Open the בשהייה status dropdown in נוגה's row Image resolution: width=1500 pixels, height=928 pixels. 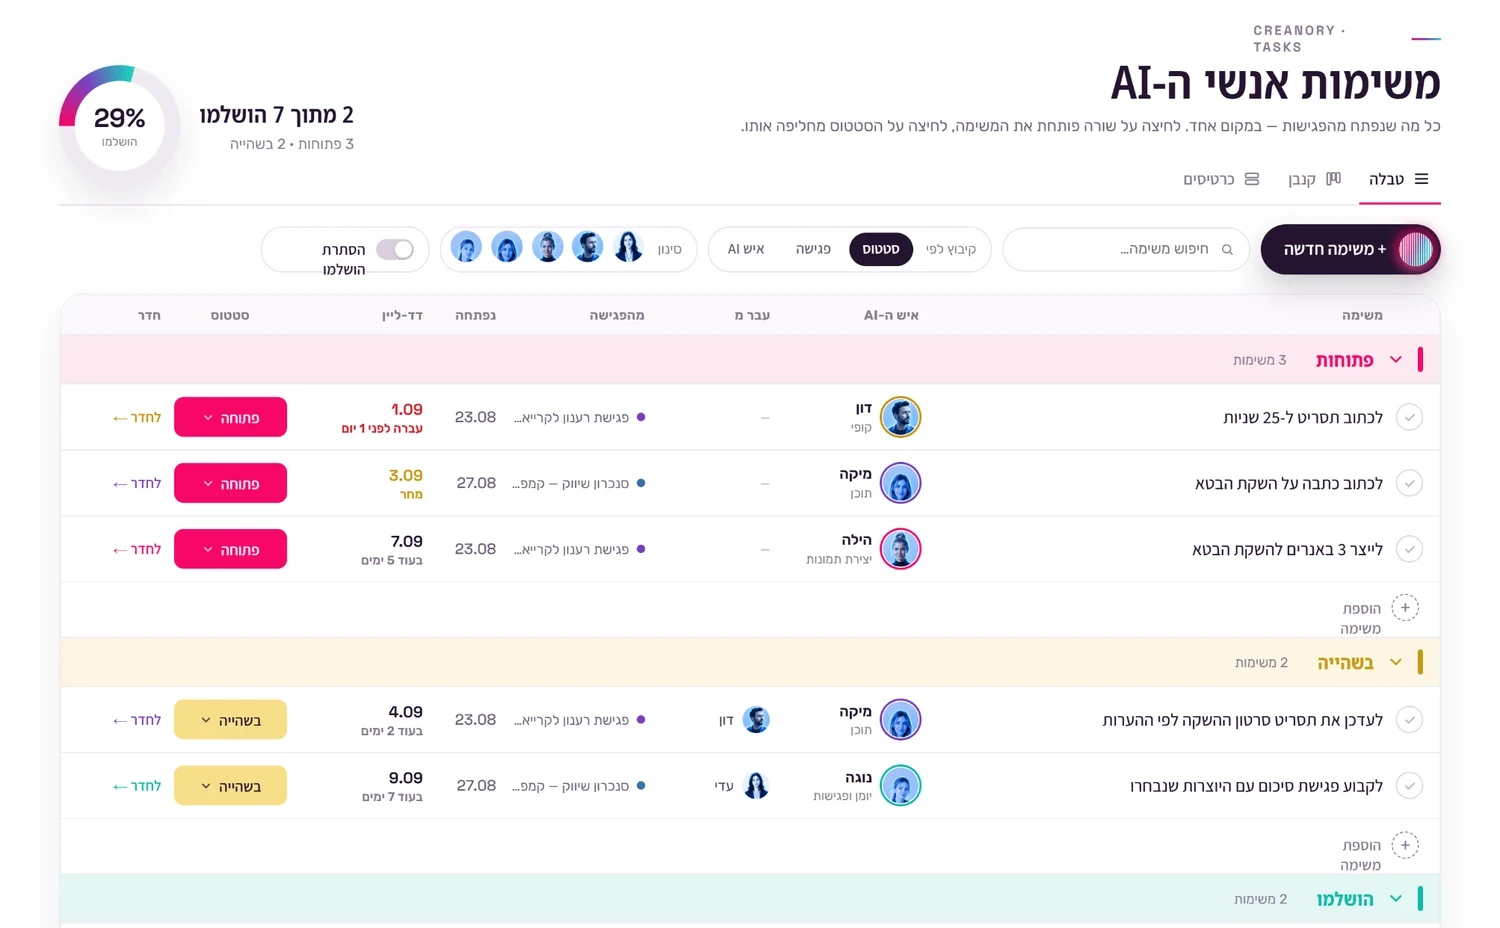click(x=230, y=786)
